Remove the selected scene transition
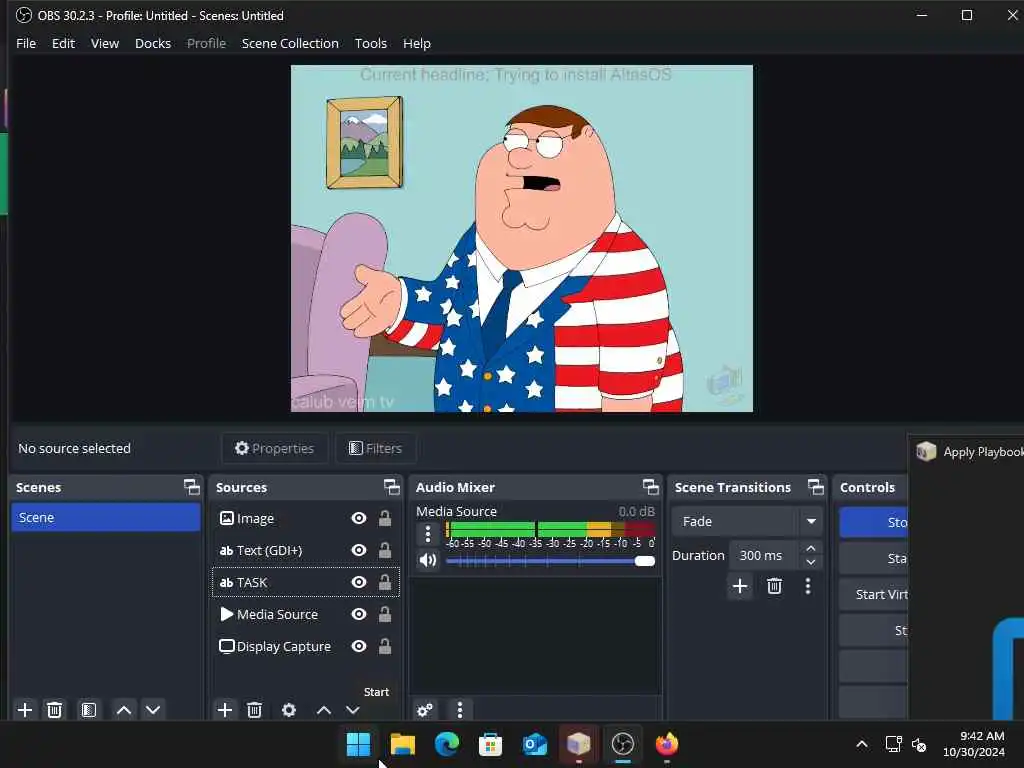1024x768 pixels. click(x=775, y=586)
